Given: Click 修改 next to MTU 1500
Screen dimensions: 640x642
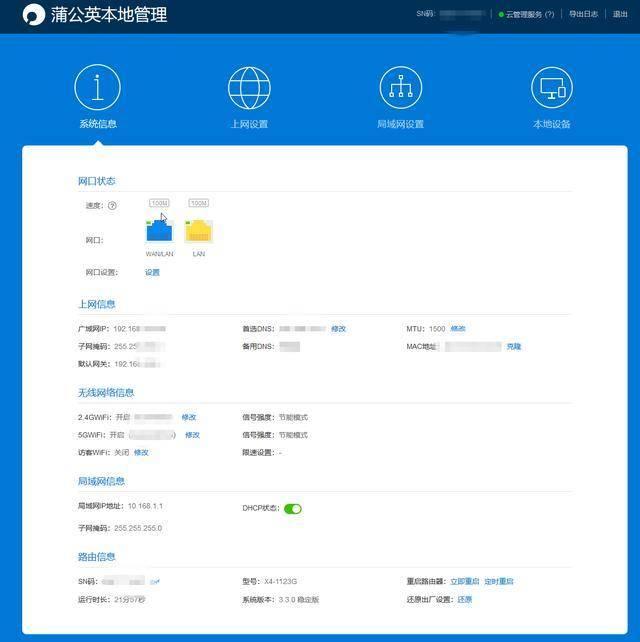Looking at the screenshot, I should coord(458,329).
